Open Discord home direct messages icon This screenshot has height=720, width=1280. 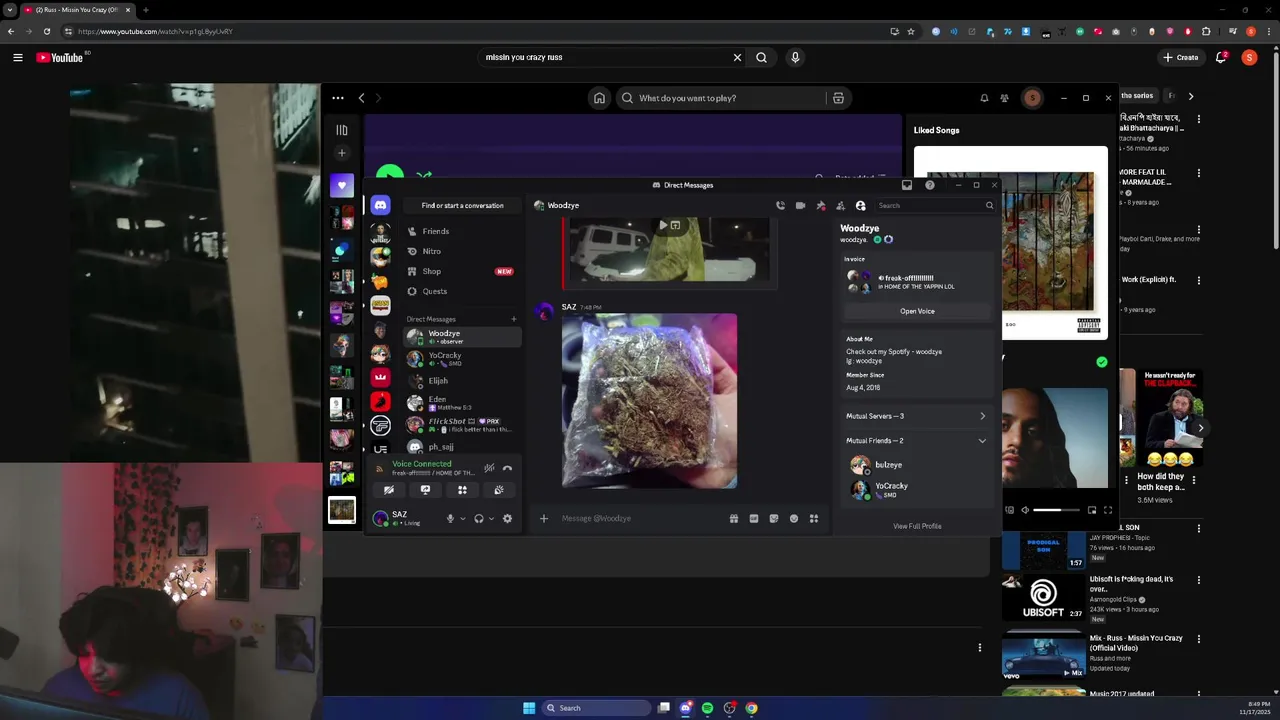pyautogui.click(x=380, y=205)
